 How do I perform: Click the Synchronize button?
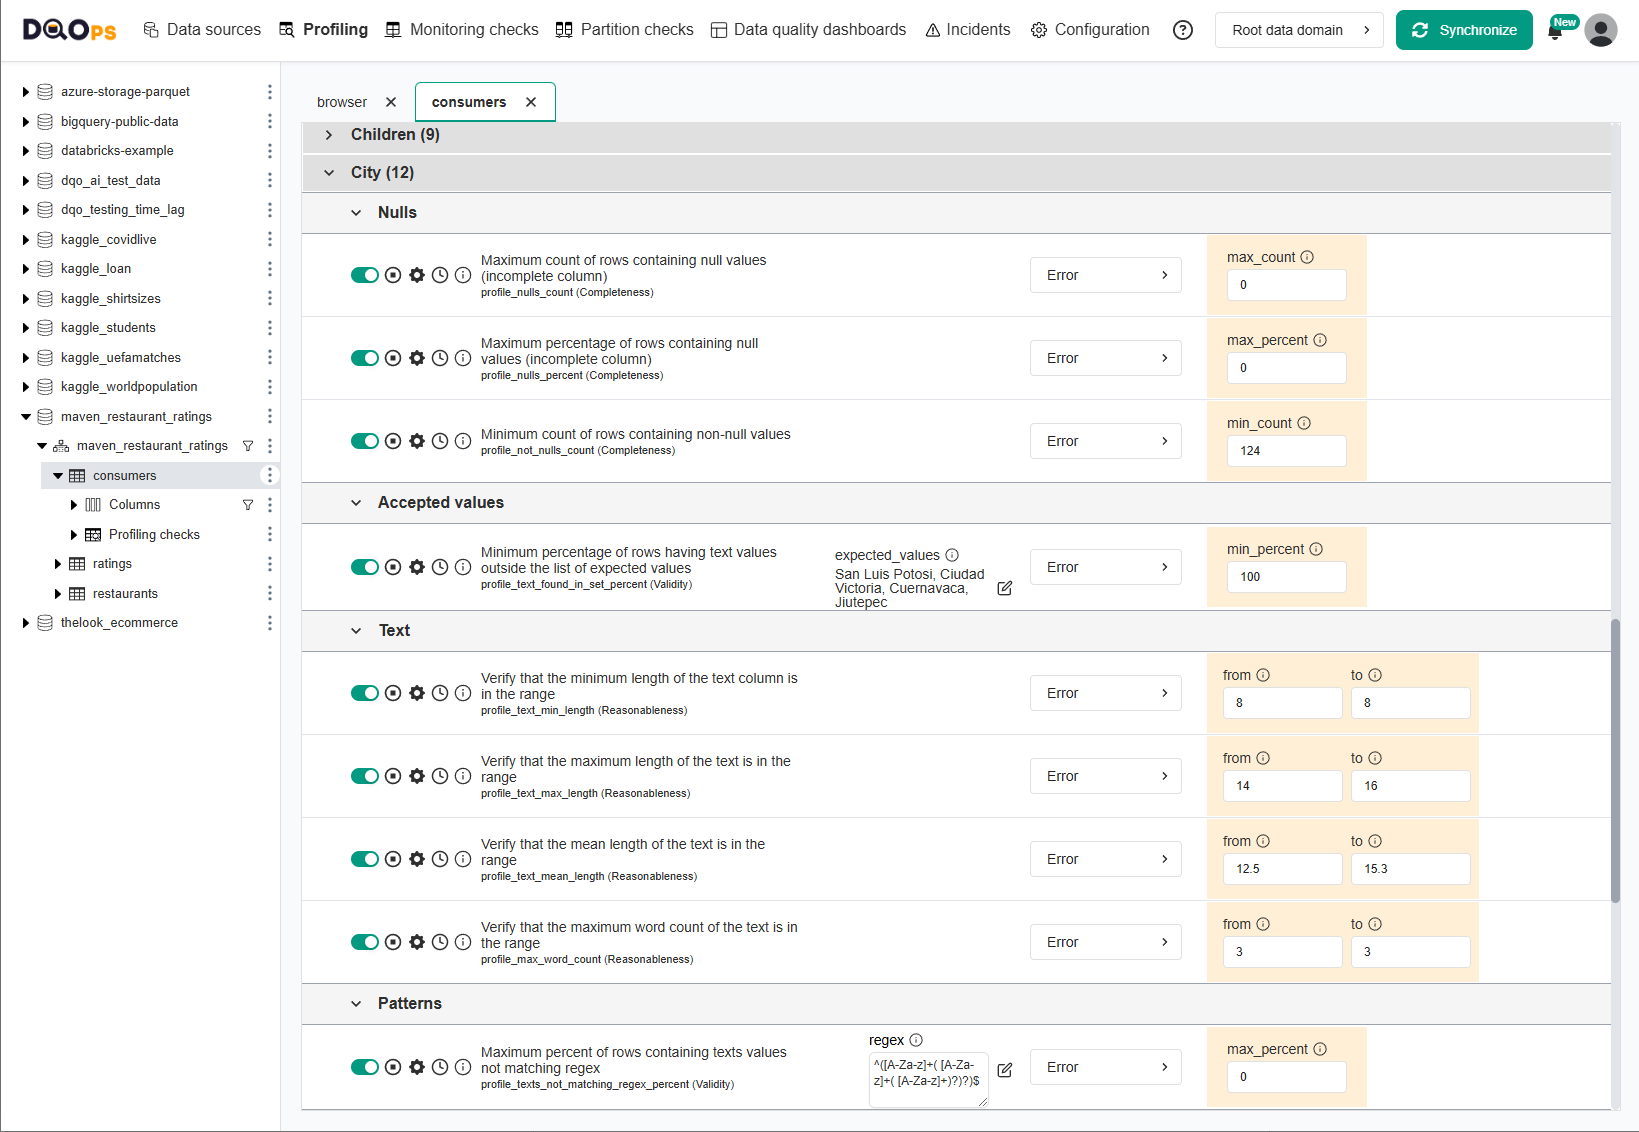tap(1463, 30)
